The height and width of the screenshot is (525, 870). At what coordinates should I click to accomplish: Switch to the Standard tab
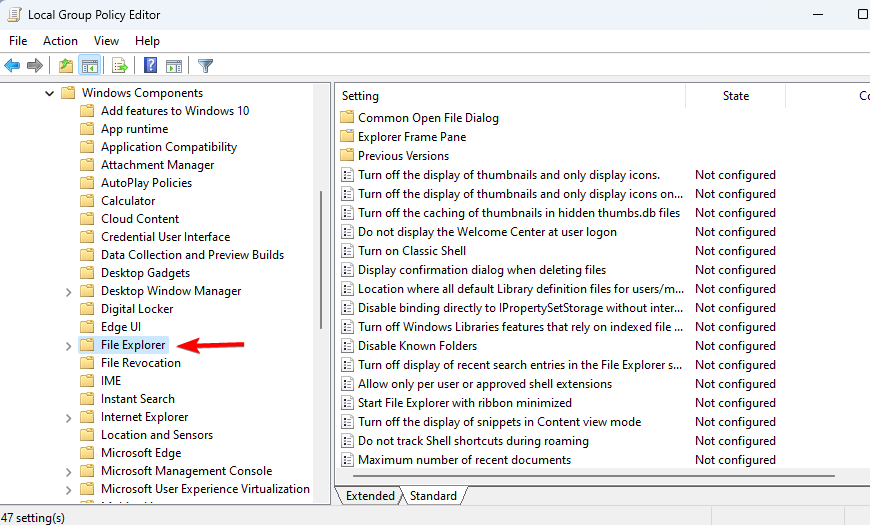[433, 496]
